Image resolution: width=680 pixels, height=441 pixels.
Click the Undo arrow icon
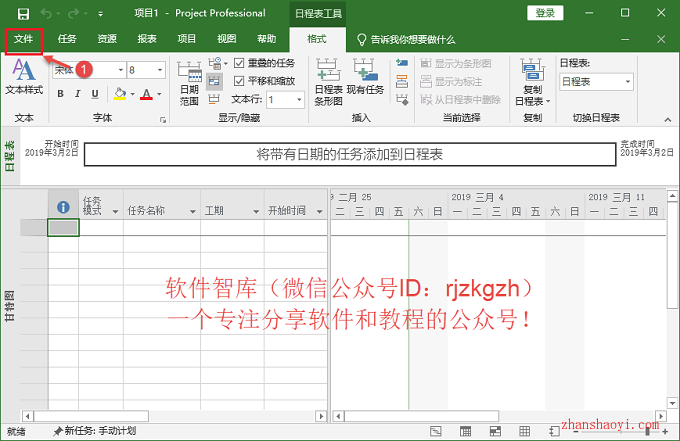46,13
